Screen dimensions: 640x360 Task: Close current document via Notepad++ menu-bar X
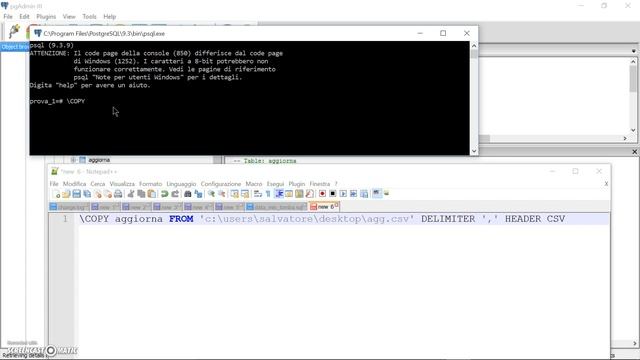coord(606,184)
